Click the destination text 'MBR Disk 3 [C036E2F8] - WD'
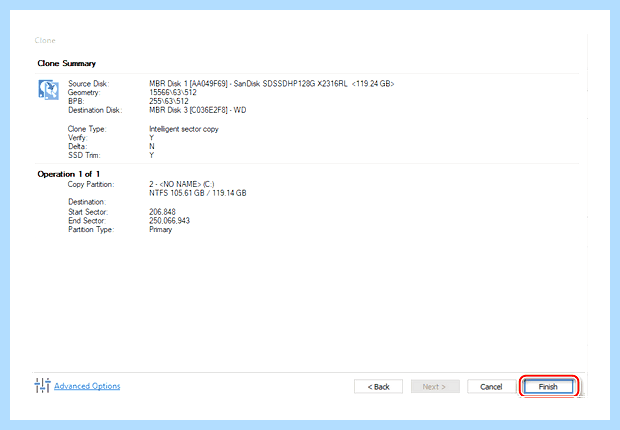Image resolution: width=620 pixels, height=430 pixels. 198,110
